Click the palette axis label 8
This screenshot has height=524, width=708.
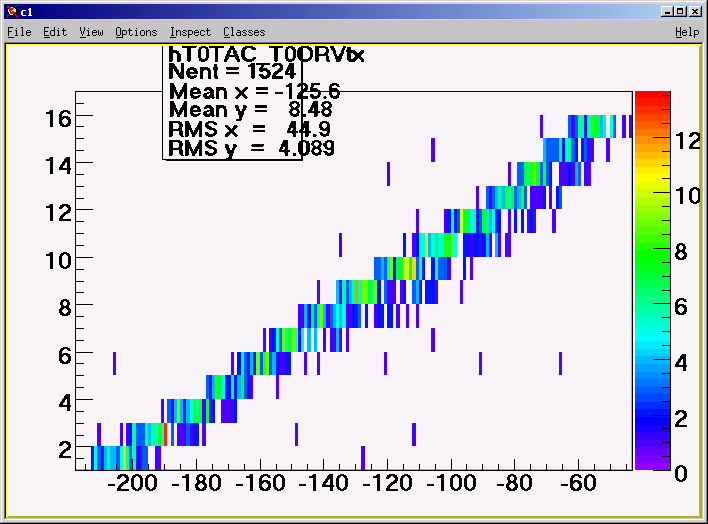point(681,252)
